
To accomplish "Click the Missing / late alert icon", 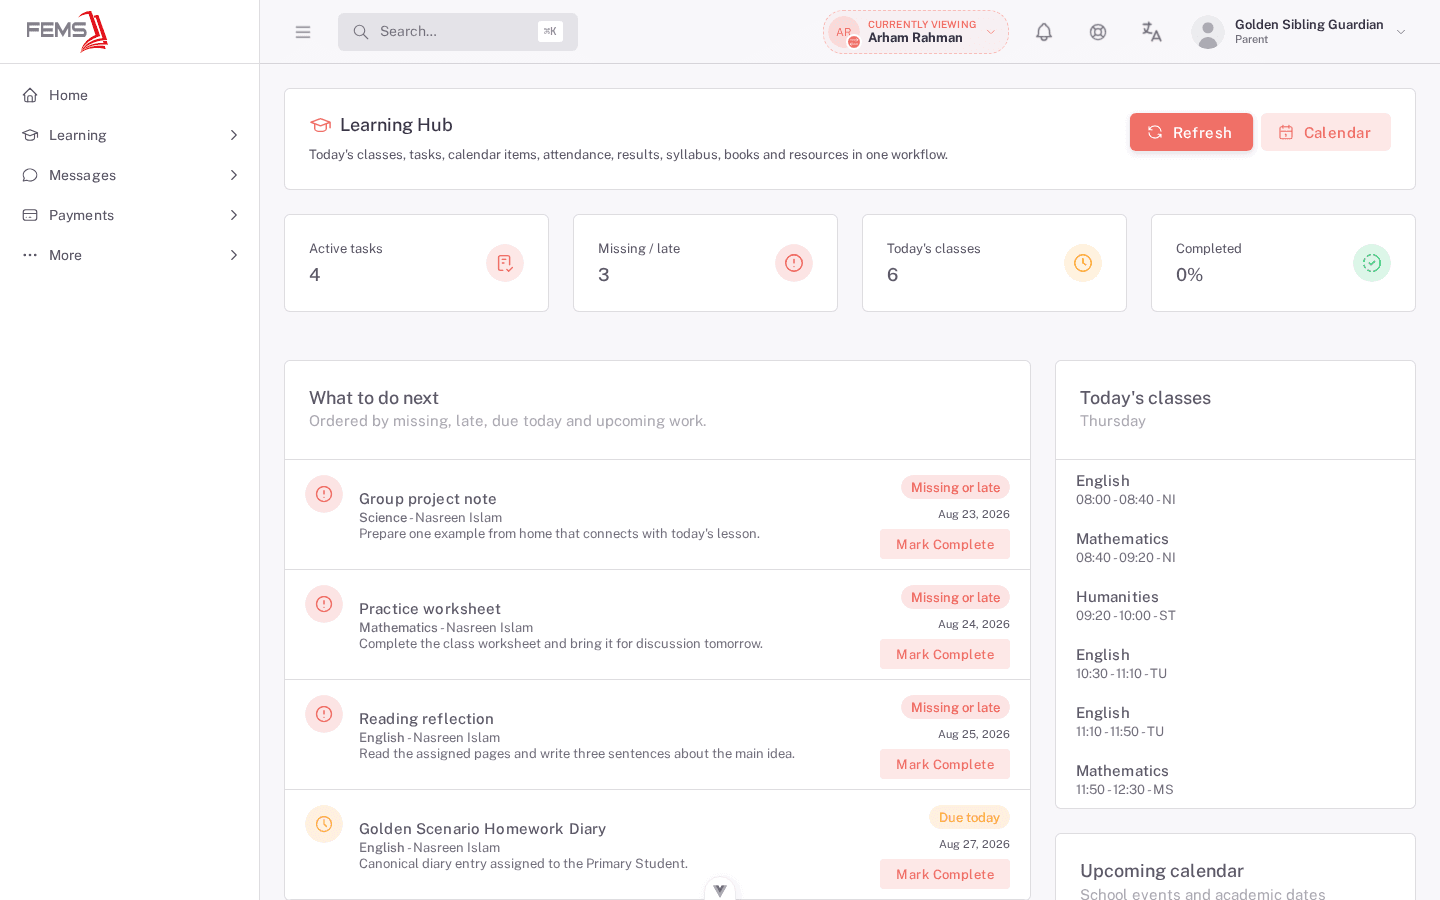I will tap(794, 263).
